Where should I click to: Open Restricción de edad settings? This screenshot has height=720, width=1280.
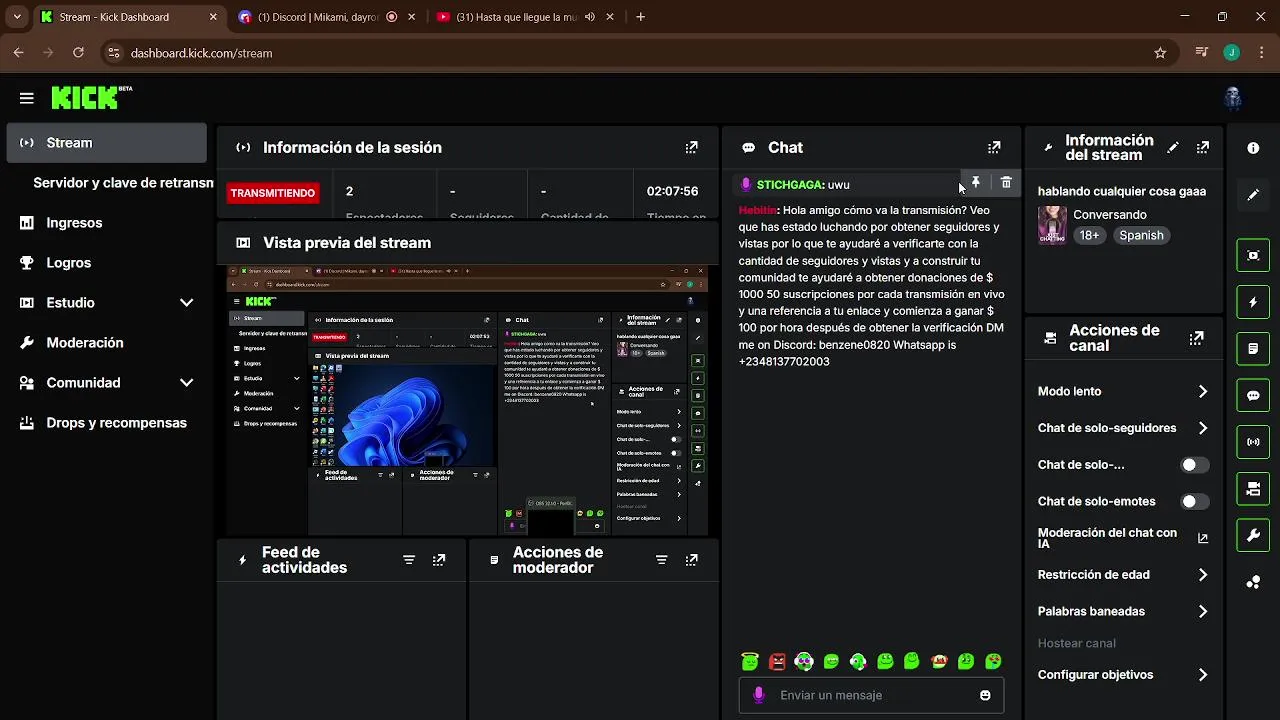1124,575
